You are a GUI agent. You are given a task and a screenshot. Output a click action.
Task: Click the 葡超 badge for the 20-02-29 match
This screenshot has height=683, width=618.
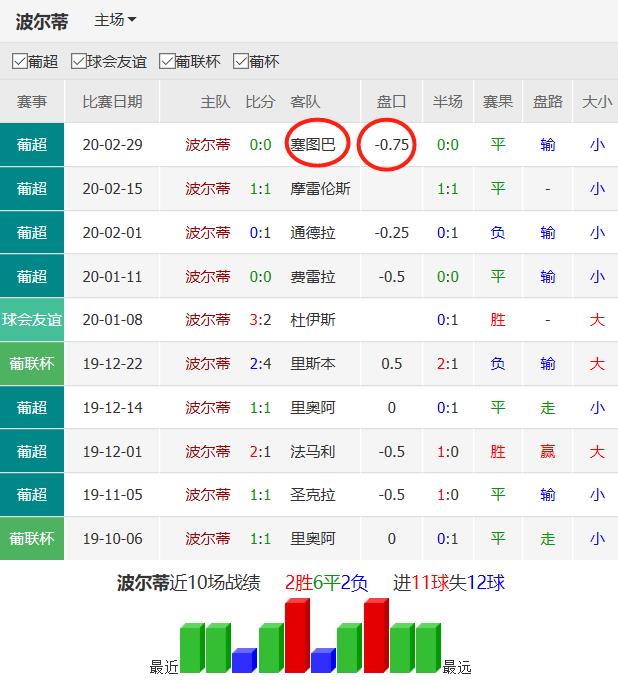click(32, 145)
